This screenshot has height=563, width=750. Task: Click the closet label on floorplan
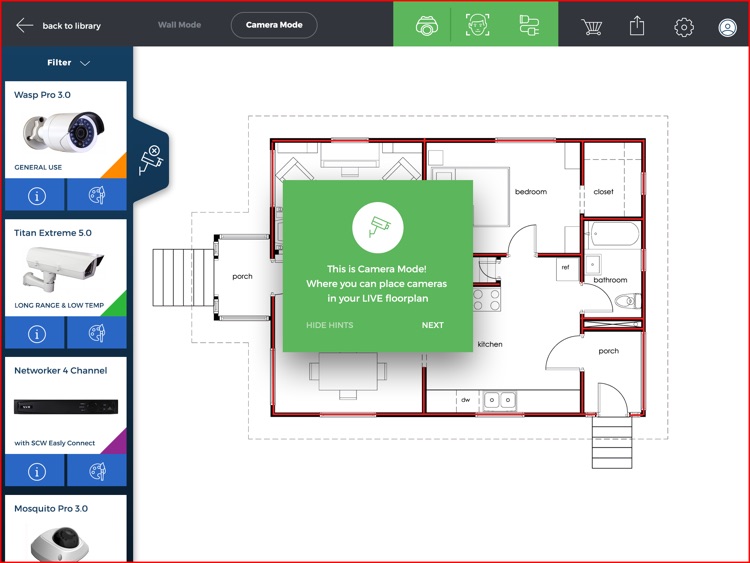pyautogui.click(x=604, y=192)
